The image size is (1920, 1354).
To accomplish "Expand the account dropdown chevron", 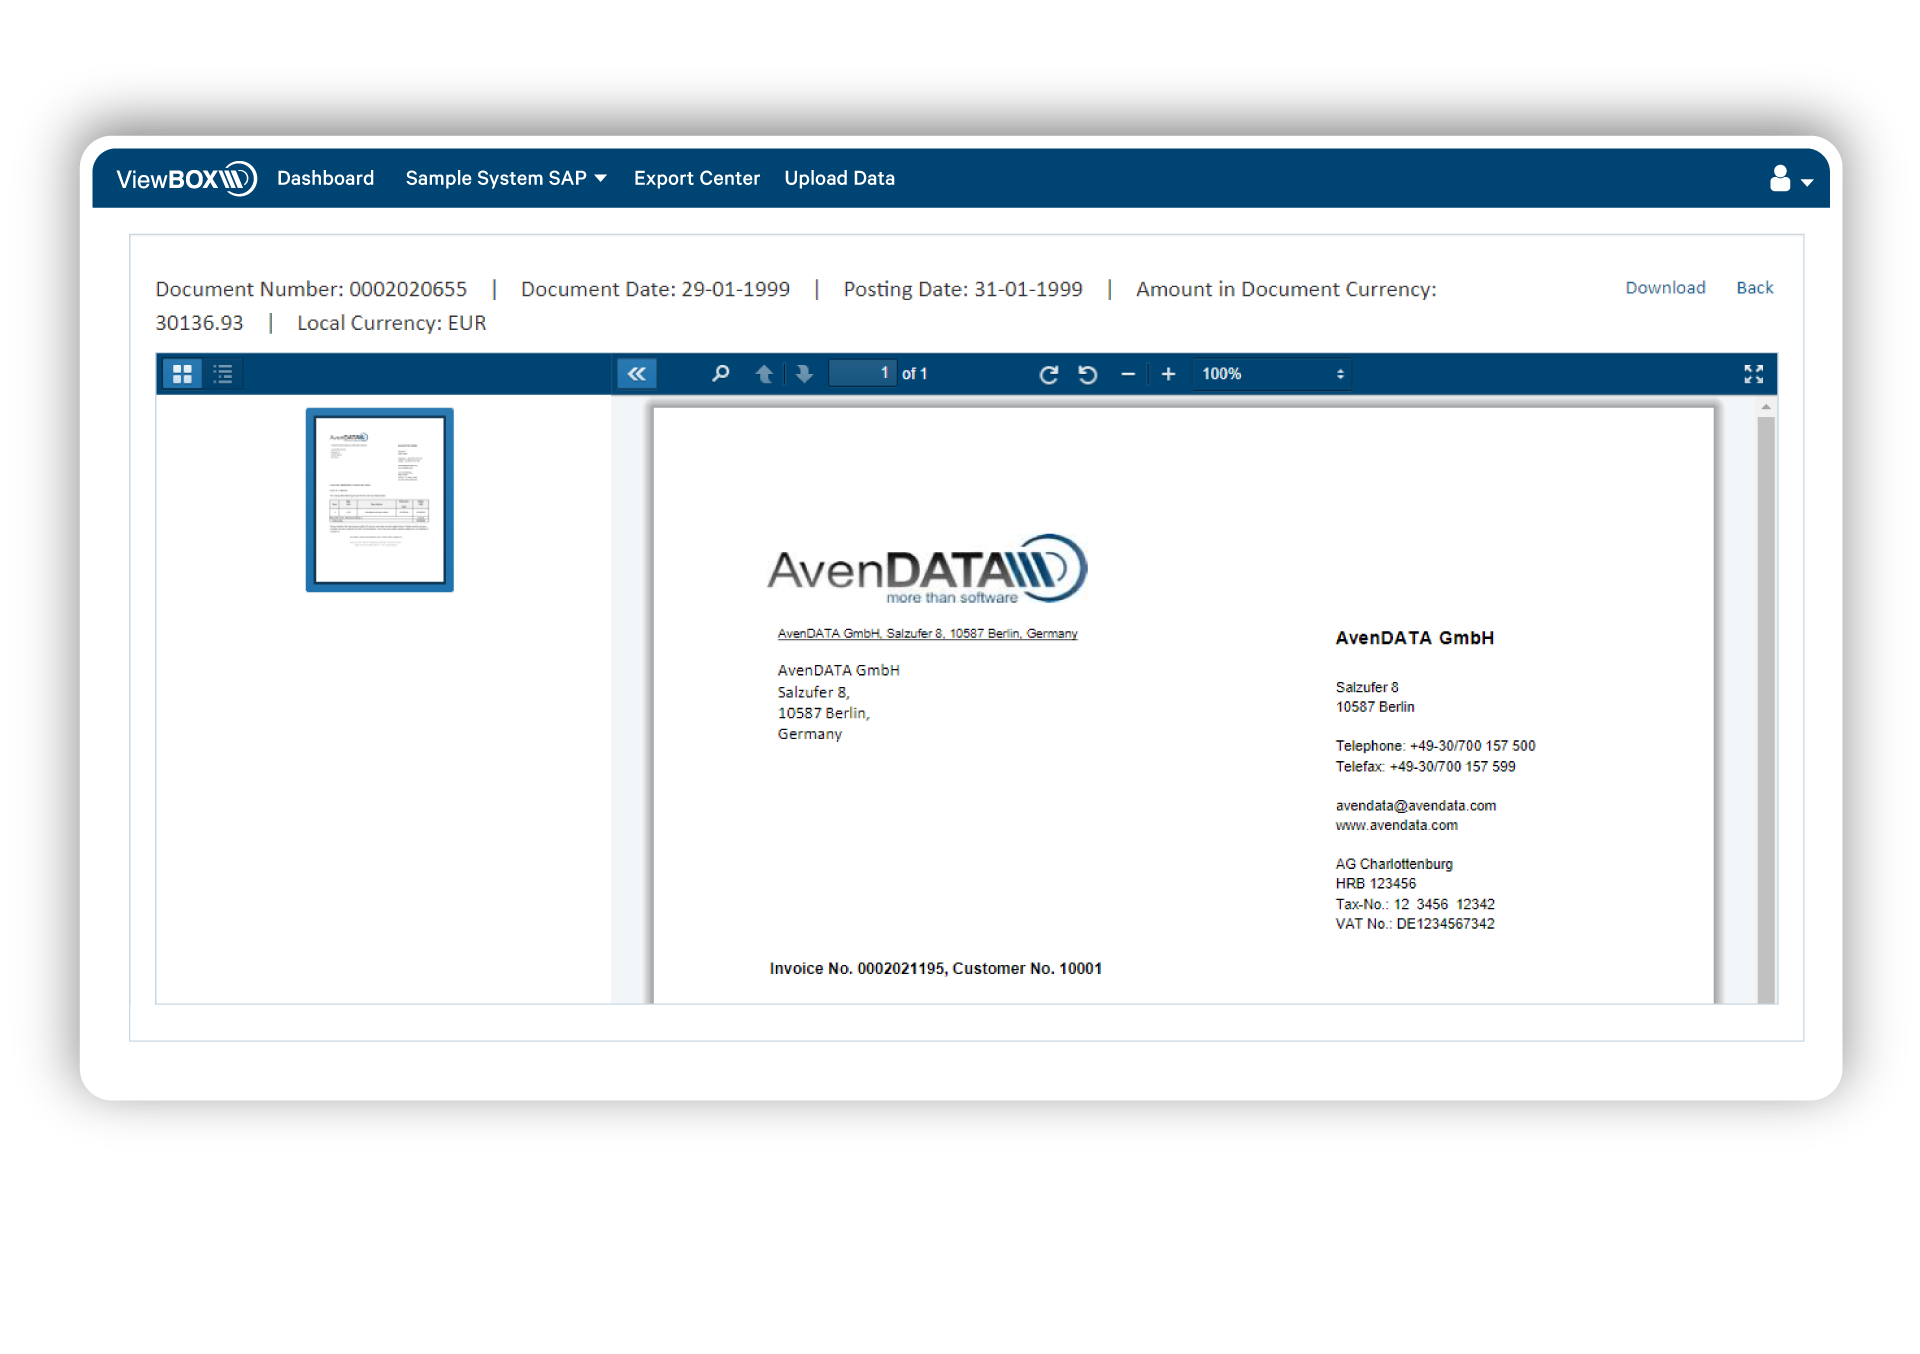I will click(1806, 183).
